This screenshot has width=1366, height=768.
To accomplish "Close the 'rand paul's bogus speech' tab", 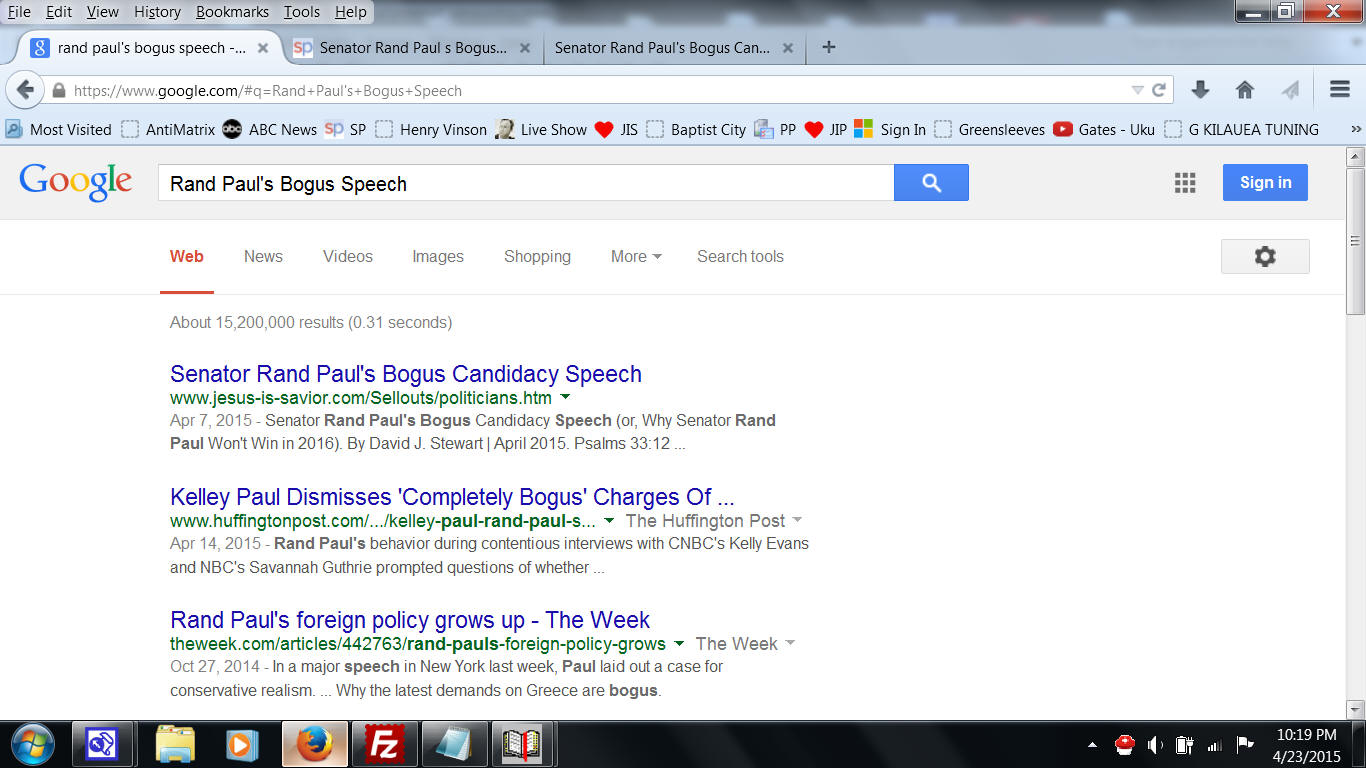I will (x=263, y=48).
